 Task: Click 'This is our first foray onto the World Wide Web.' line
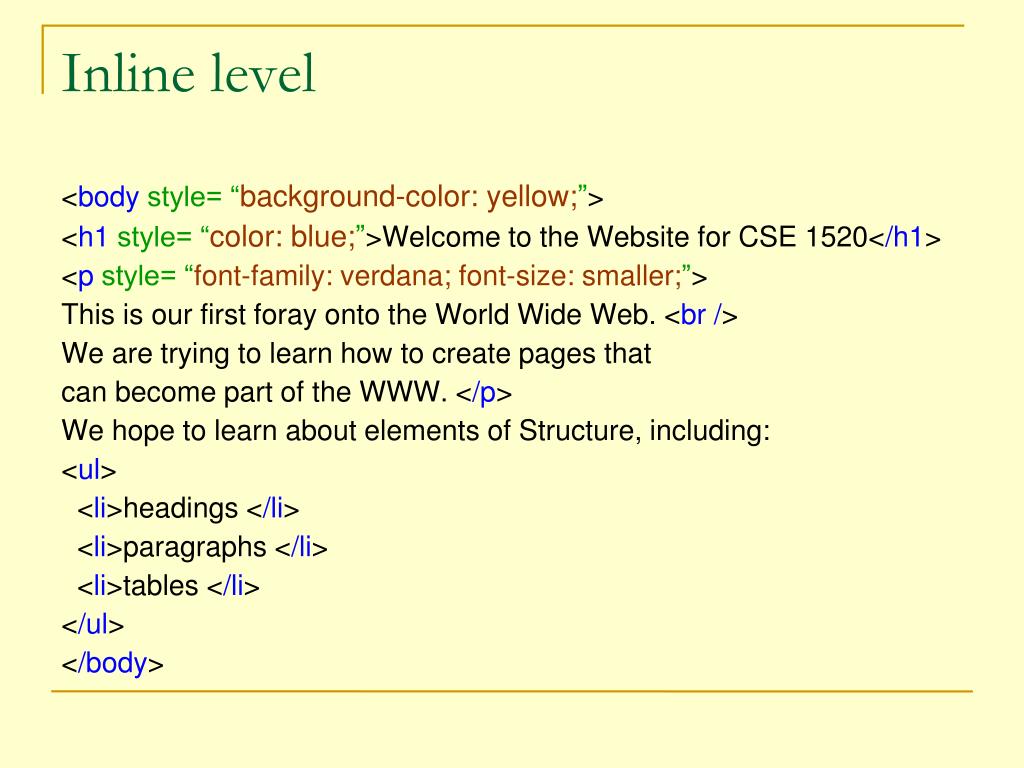(399, 315)
